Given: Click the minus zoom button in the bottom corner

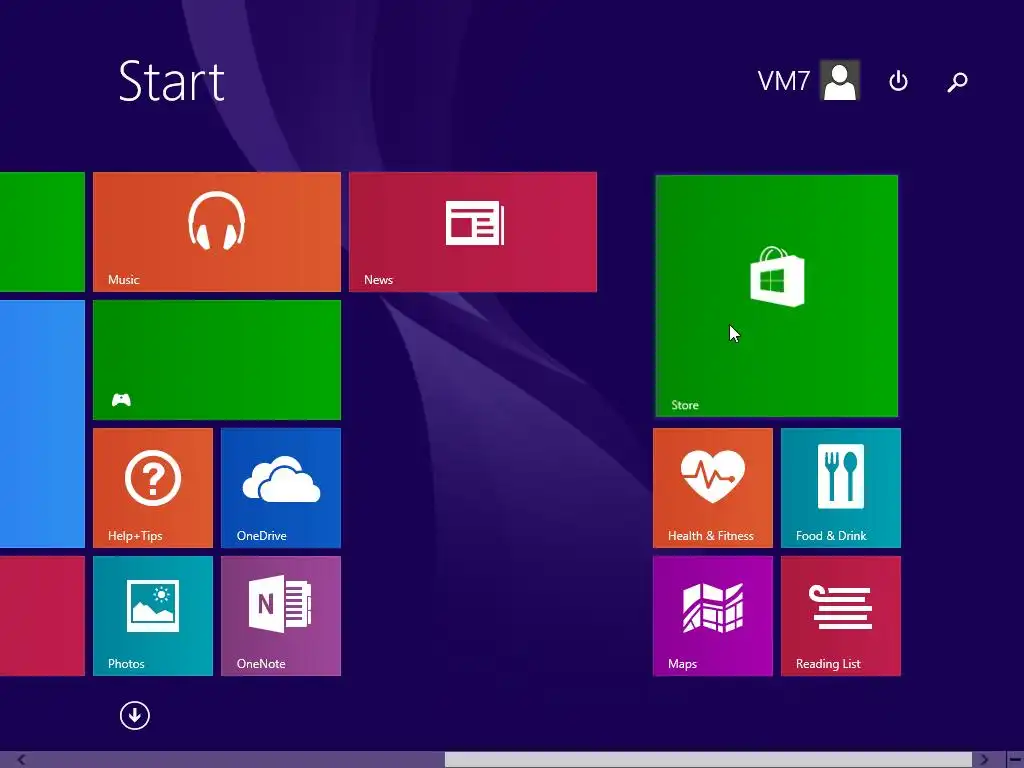Looking at the screenshot, I should click(x=1015, y=760).
